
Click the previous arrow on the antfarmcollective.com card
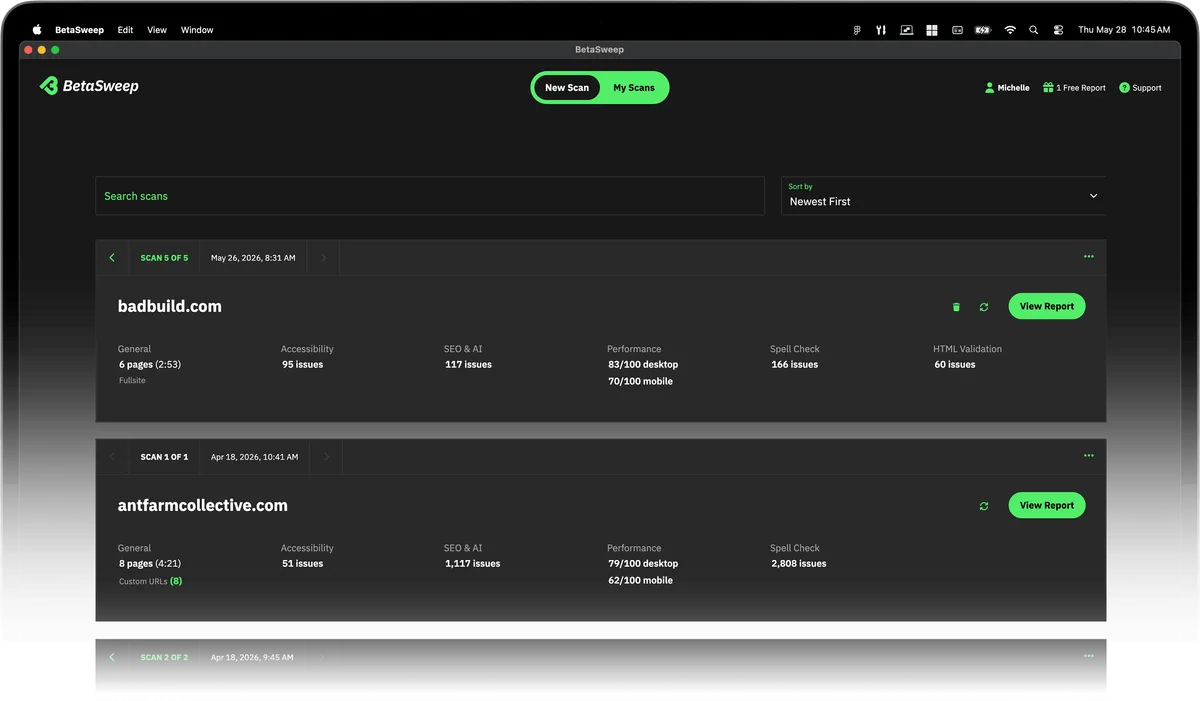click(112, 457)
